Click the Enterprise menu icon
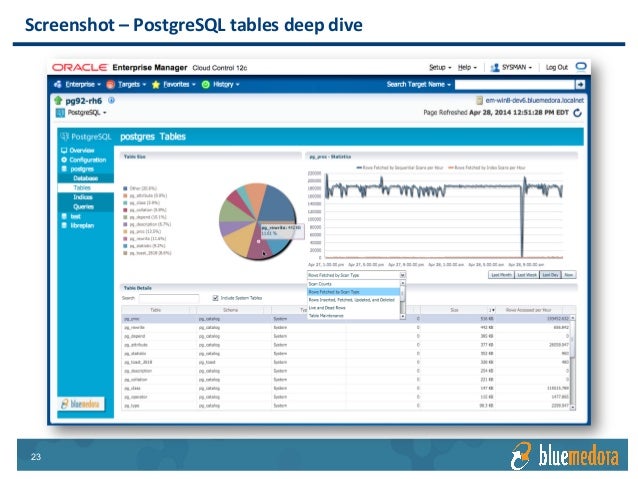Viewport: 638px width, 479px height. click(58, 84)
